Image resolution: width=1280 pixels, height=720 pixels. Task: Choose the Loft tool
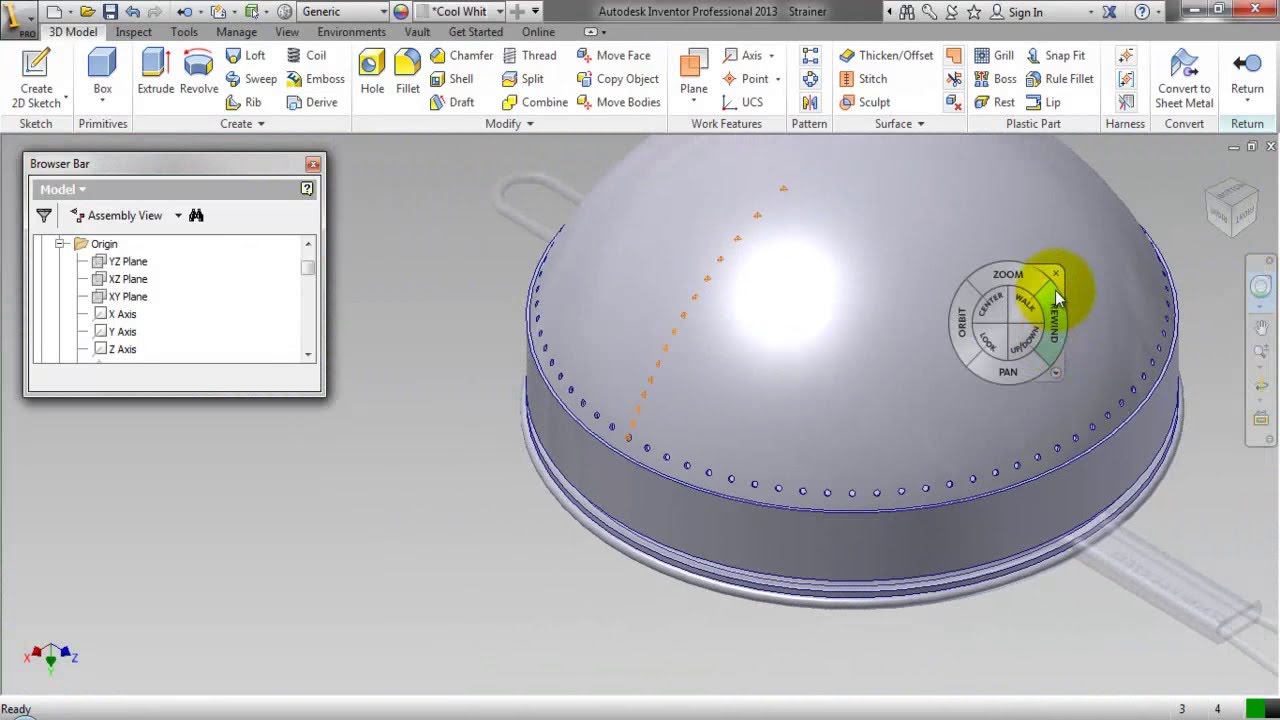pyautogui.click(x=245, y=55)
